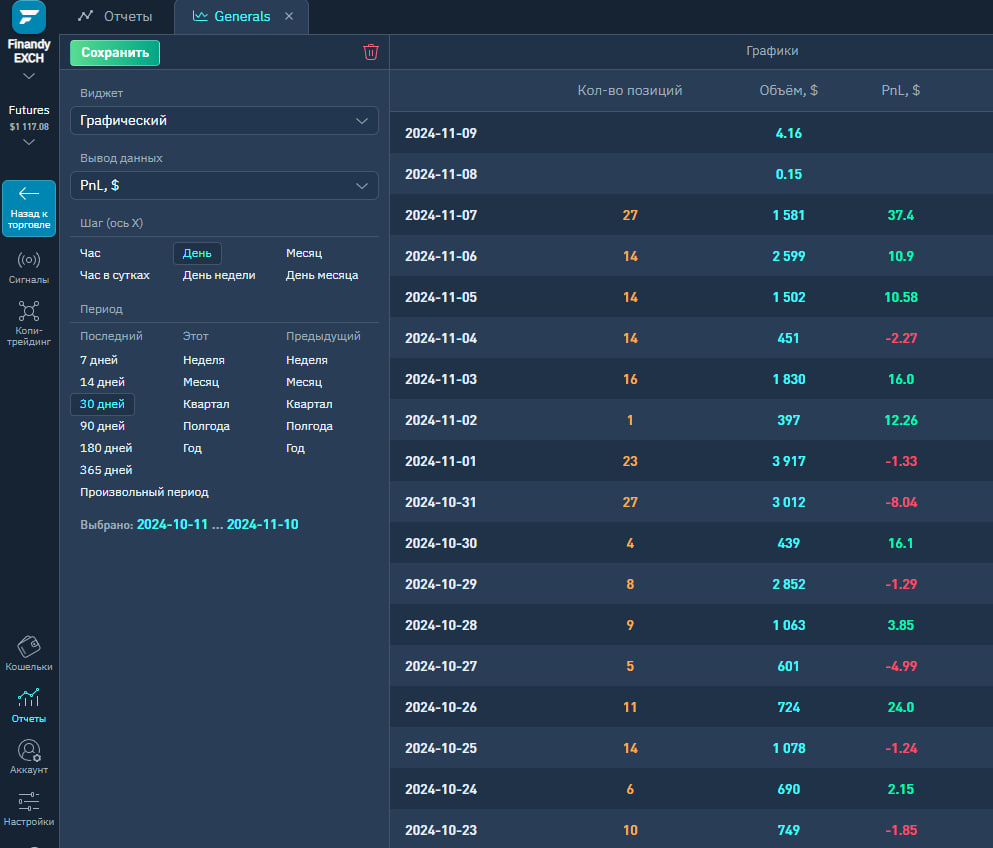The height and width of the screenshot is (848, 993).
Task: Click PnL value 37.4
Action: [x=901, y=215]
